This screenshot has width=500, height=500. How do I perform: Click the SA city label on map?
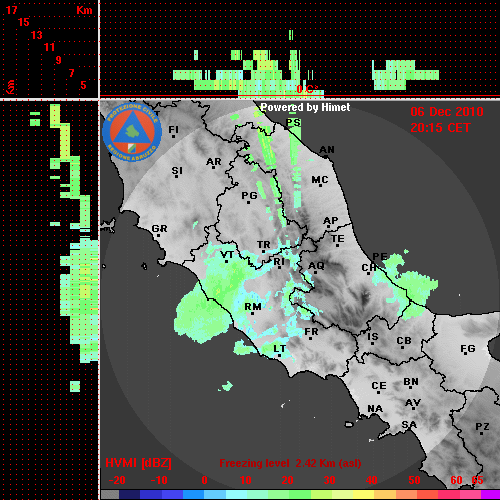pyautogui.click(x=409, y=425)
